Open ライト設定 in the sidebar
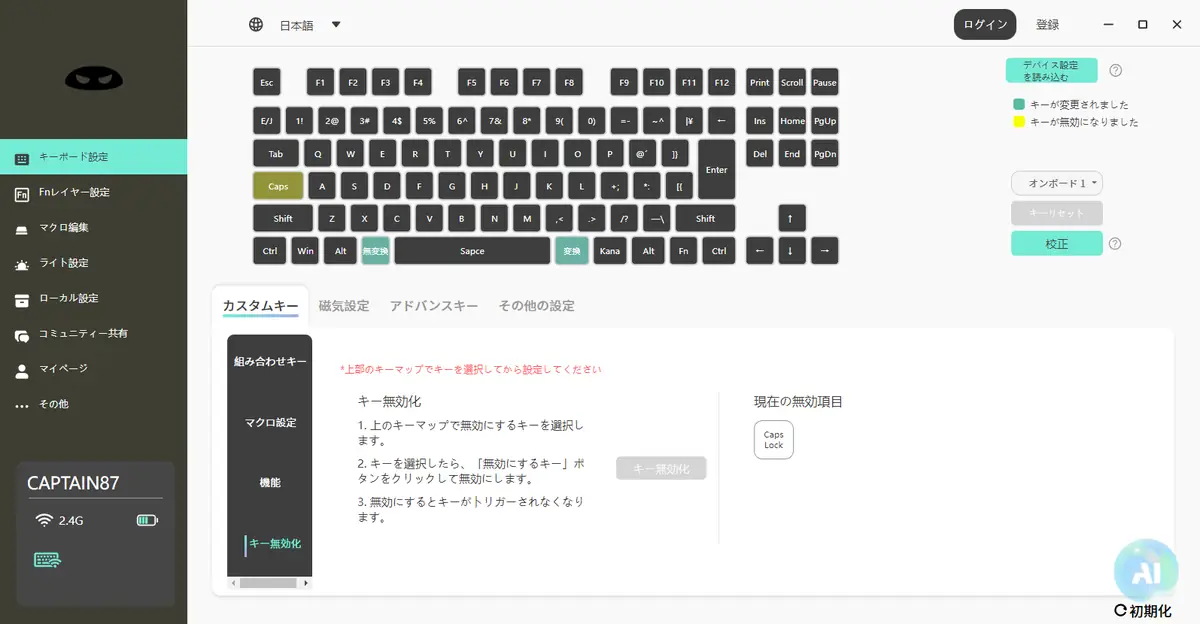 coord(64,263)
